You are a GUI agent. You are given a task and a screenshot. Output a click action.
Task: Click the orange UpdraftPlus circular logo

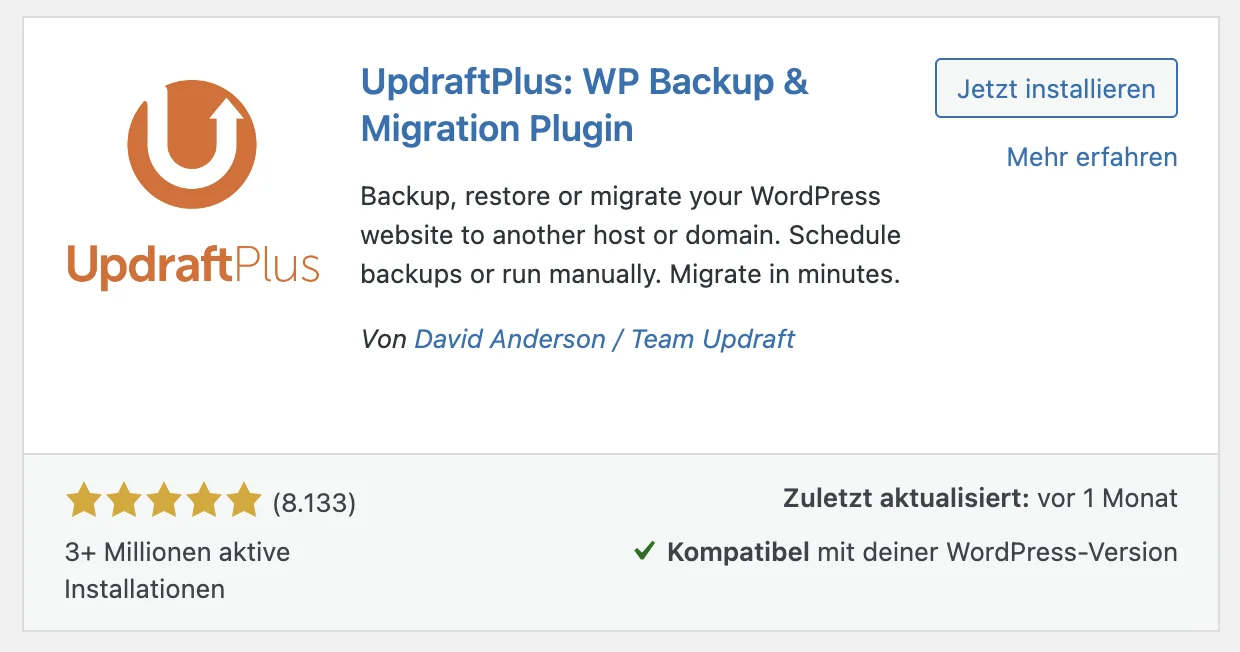192,144
